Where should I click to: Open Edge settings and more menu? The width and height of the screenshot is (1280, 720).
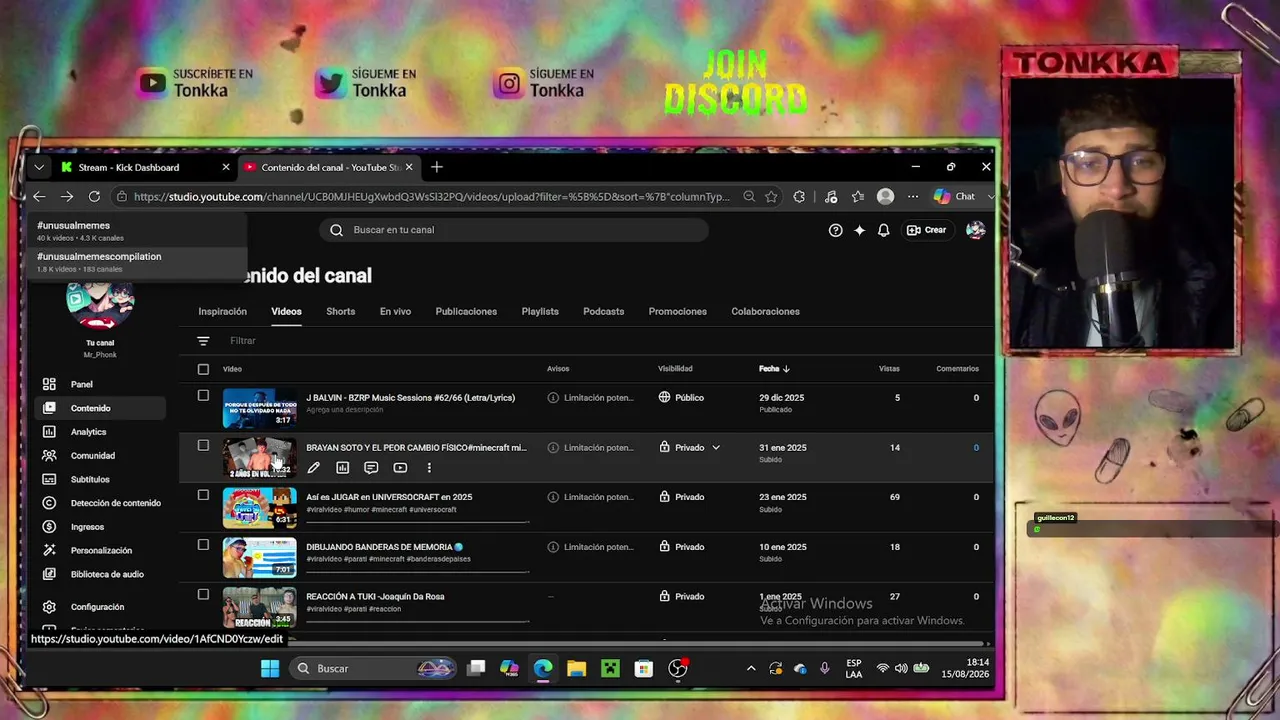912,197
